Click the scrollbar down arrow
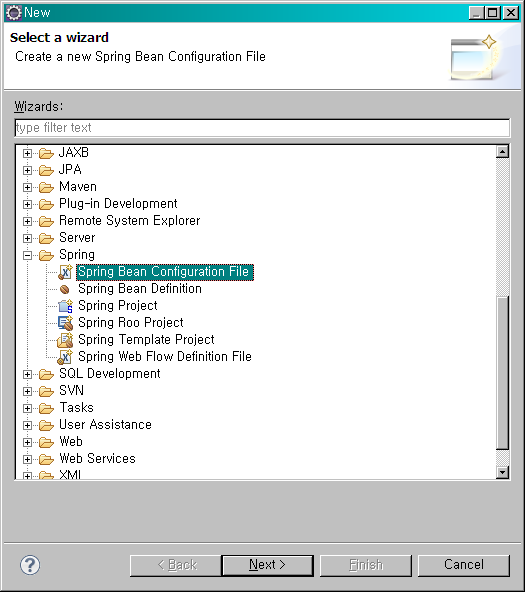The image size is (525, 592). pos(502,472)
